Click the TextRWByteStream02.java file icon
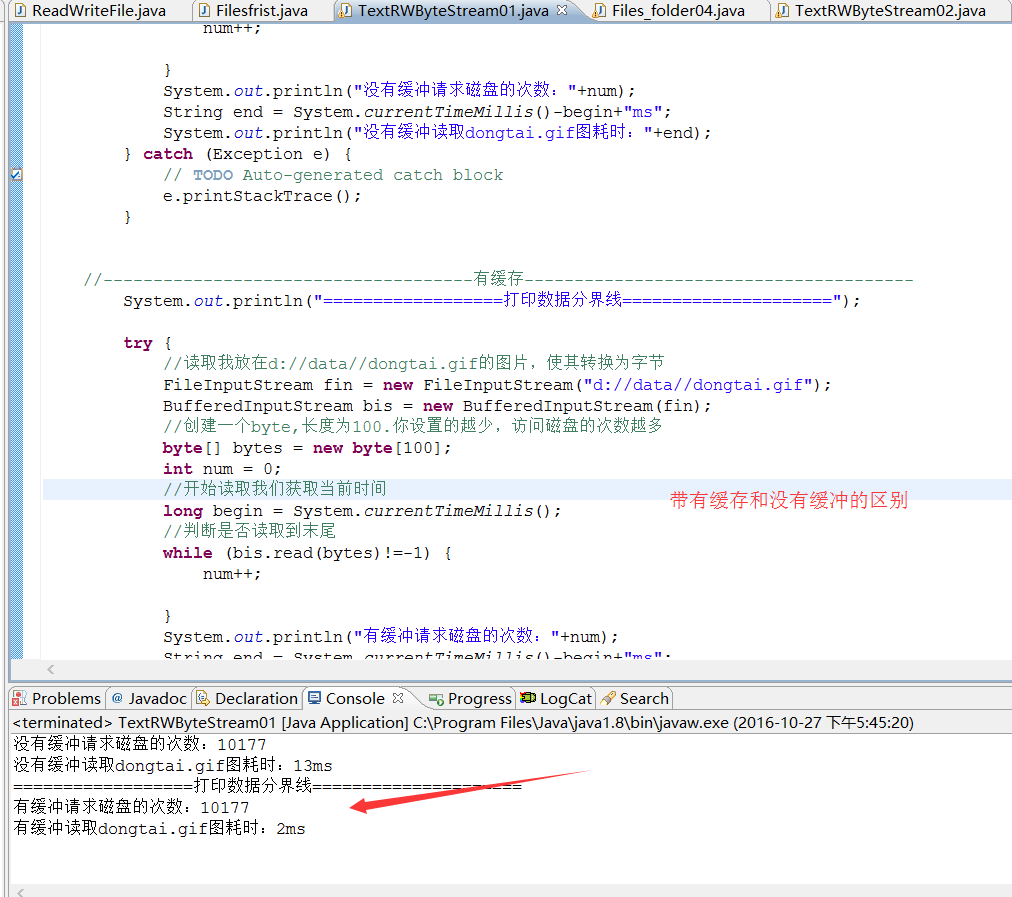The image size is (1012, 897). tap(782, 11)
